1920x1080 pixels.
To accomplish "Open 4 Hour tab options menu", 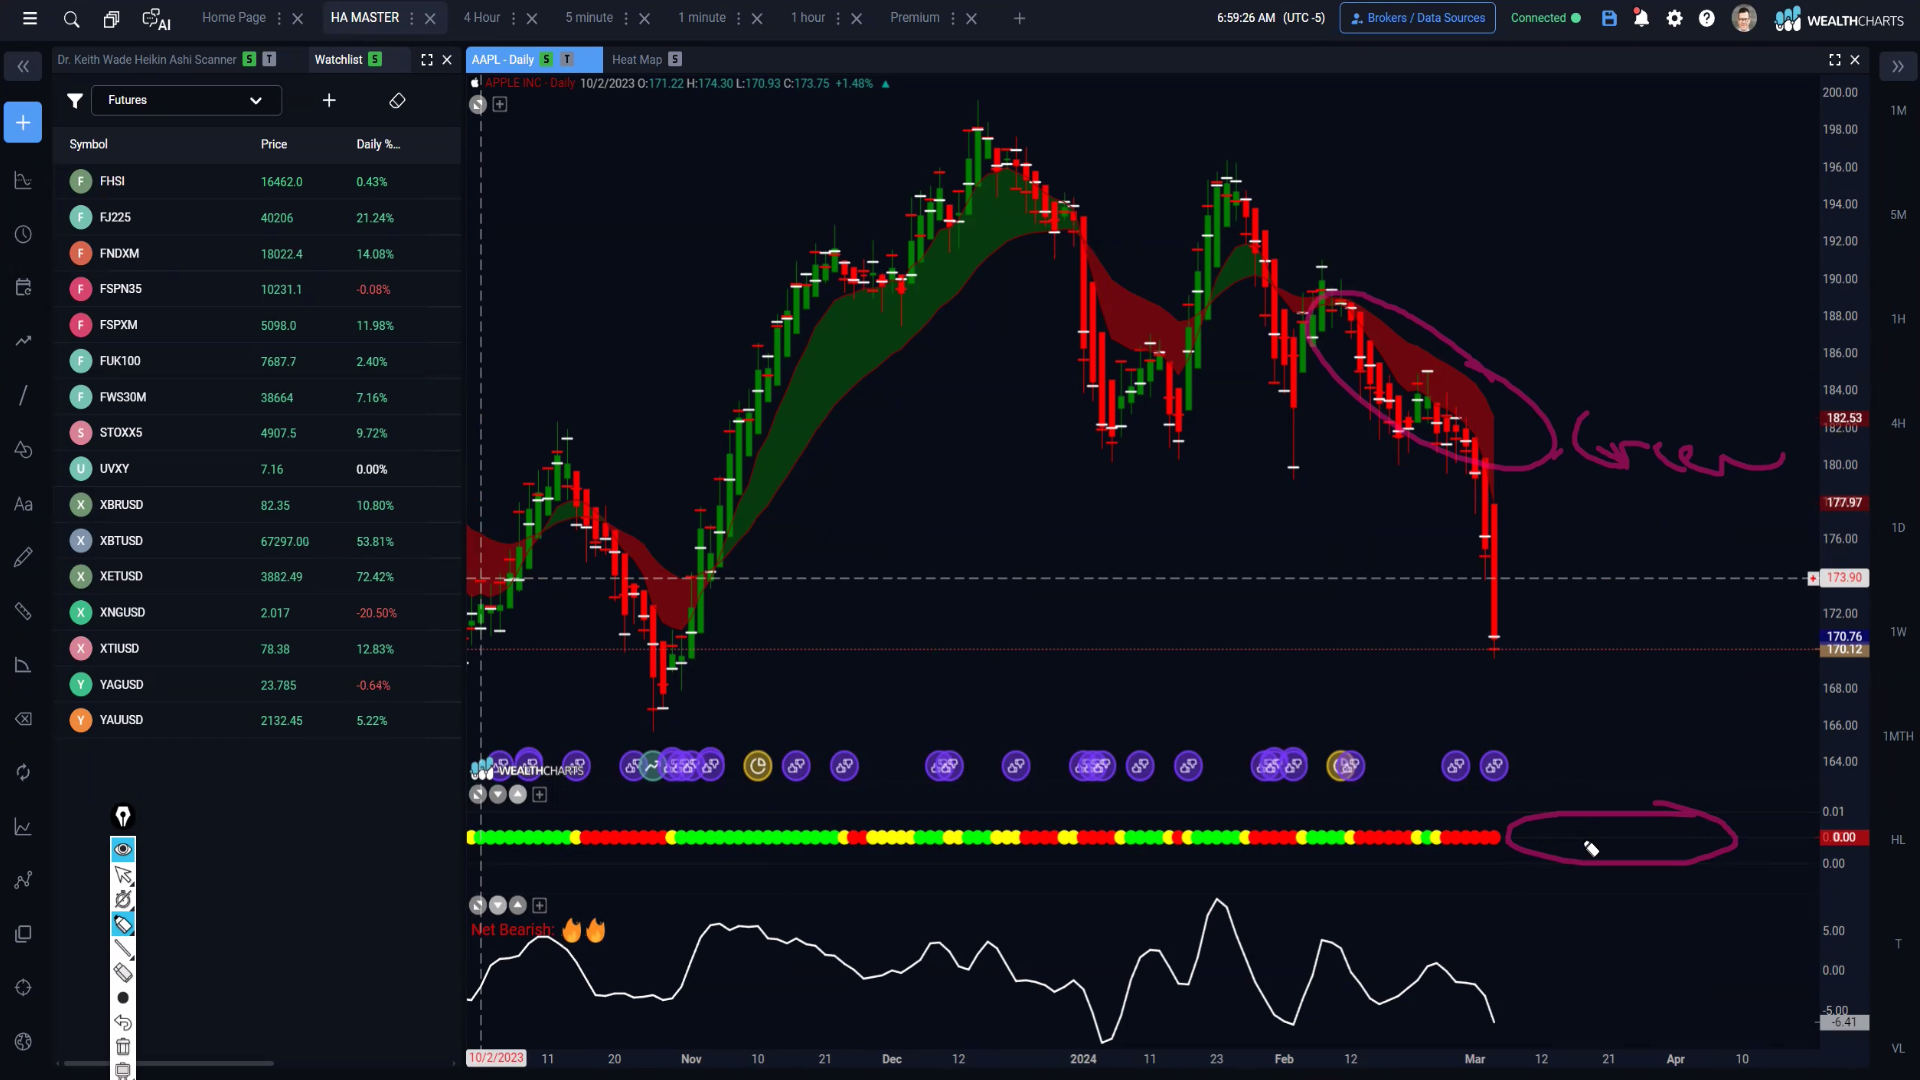I will coord(514,18).
